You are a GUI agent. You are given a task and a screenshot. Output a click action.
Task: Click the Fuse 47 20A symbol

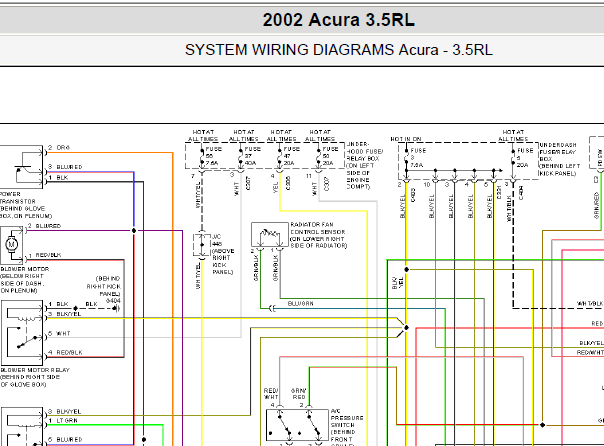point(280,157)
